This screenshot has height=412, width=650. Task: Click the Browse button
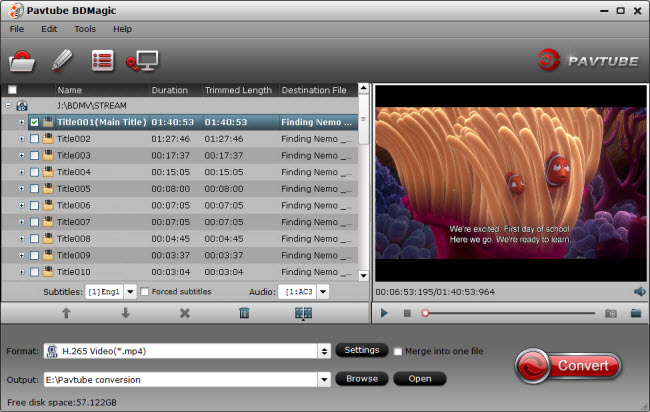click(361, 379)
